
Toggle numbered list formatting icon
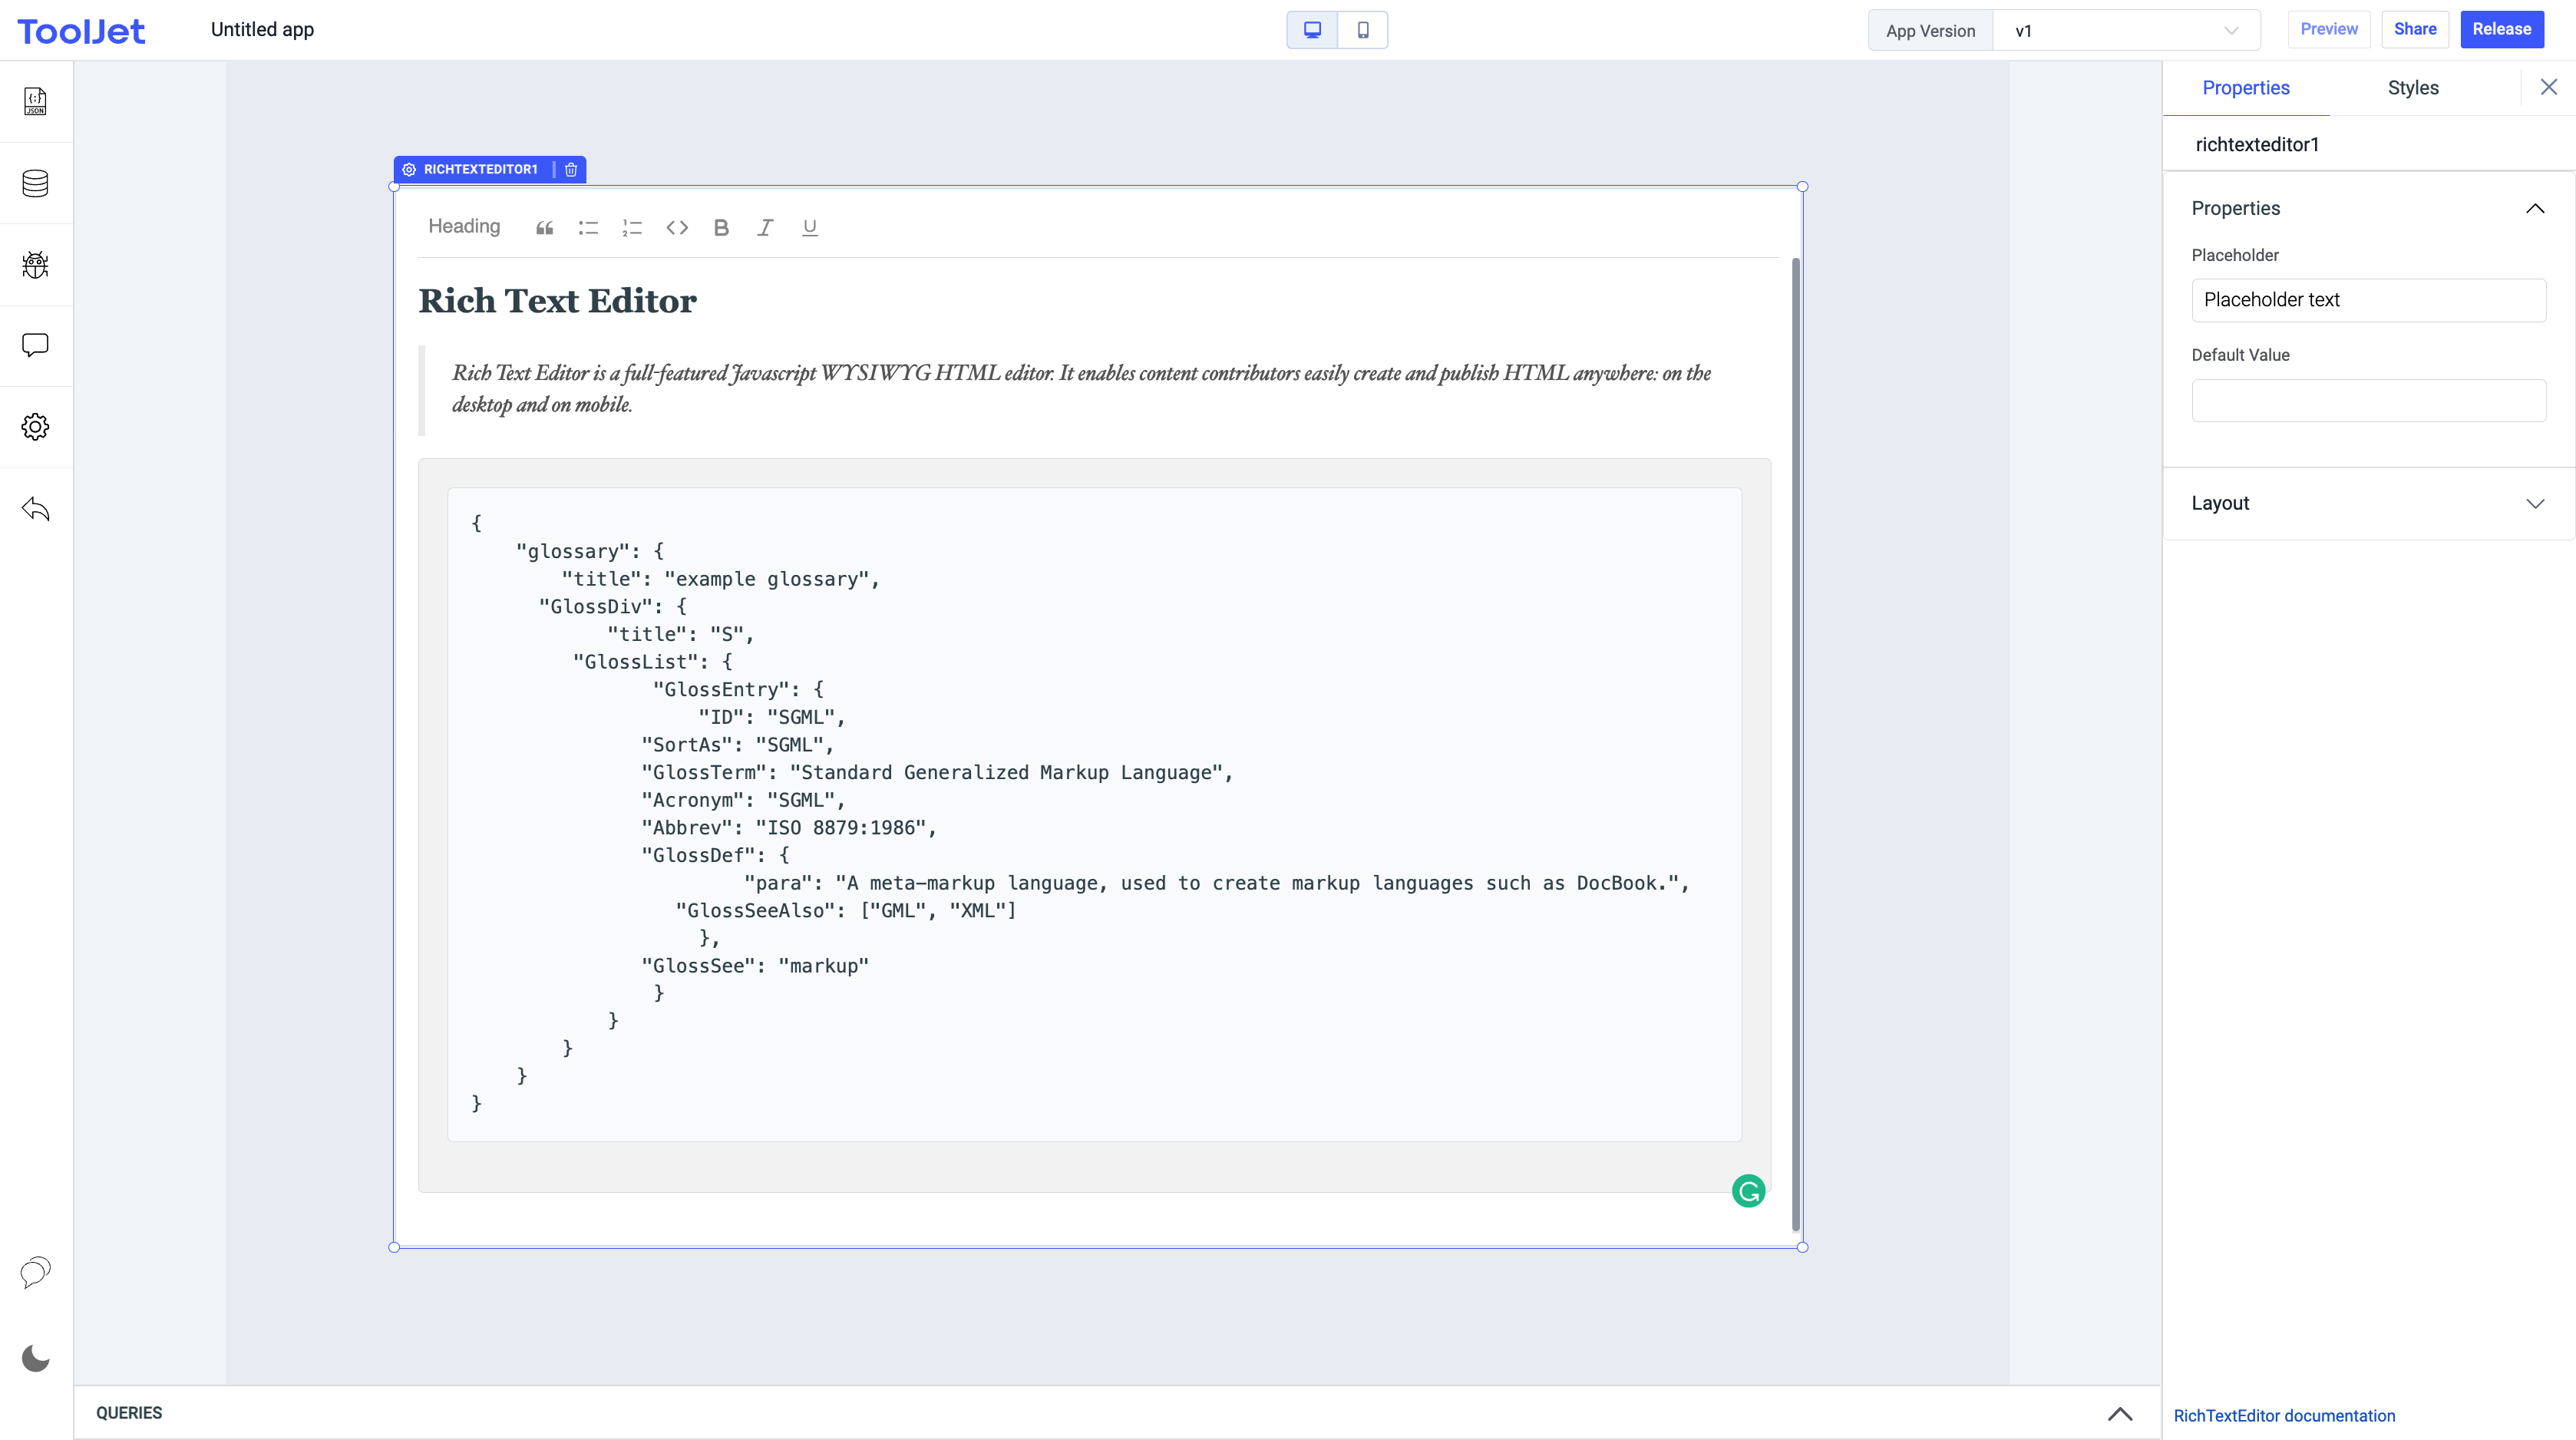(632, 228)
